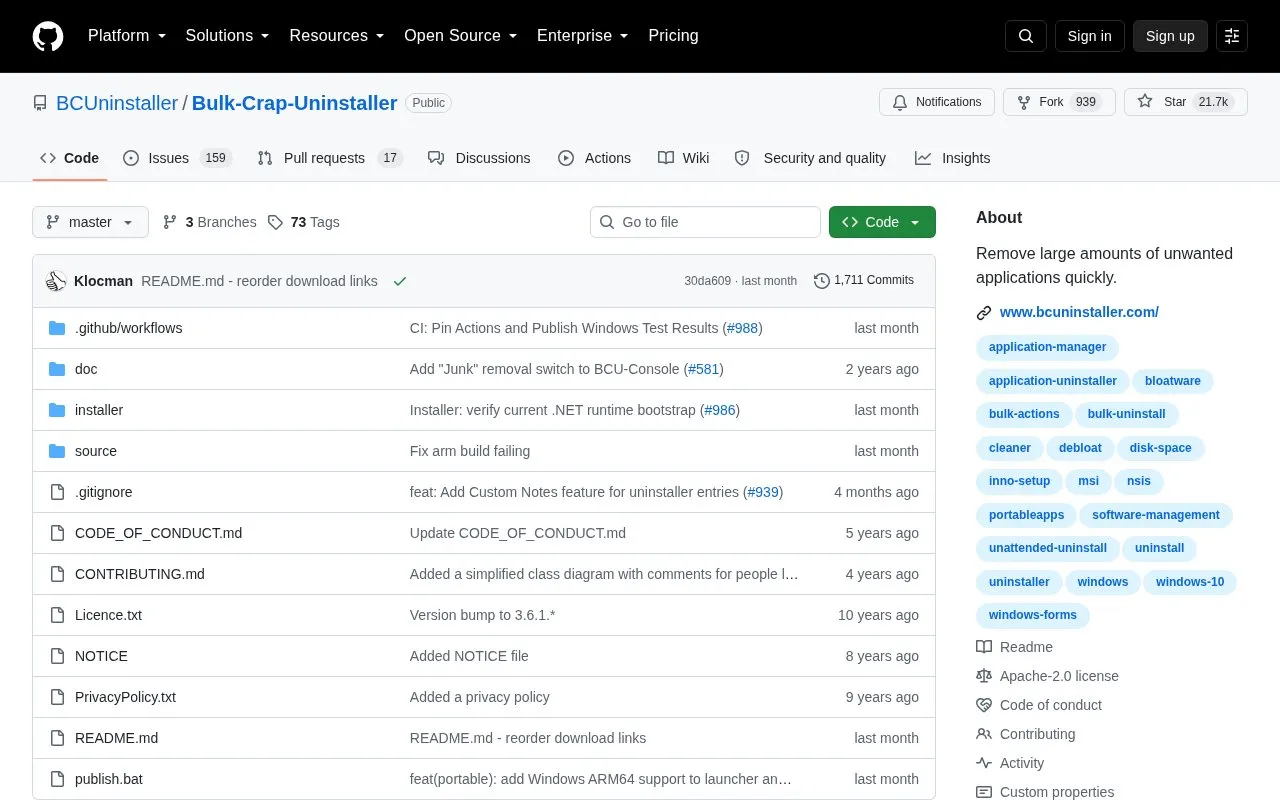Open the .github/workflows folder
The height and width of the screenshot is (800, 1280).
coord(128,328)
